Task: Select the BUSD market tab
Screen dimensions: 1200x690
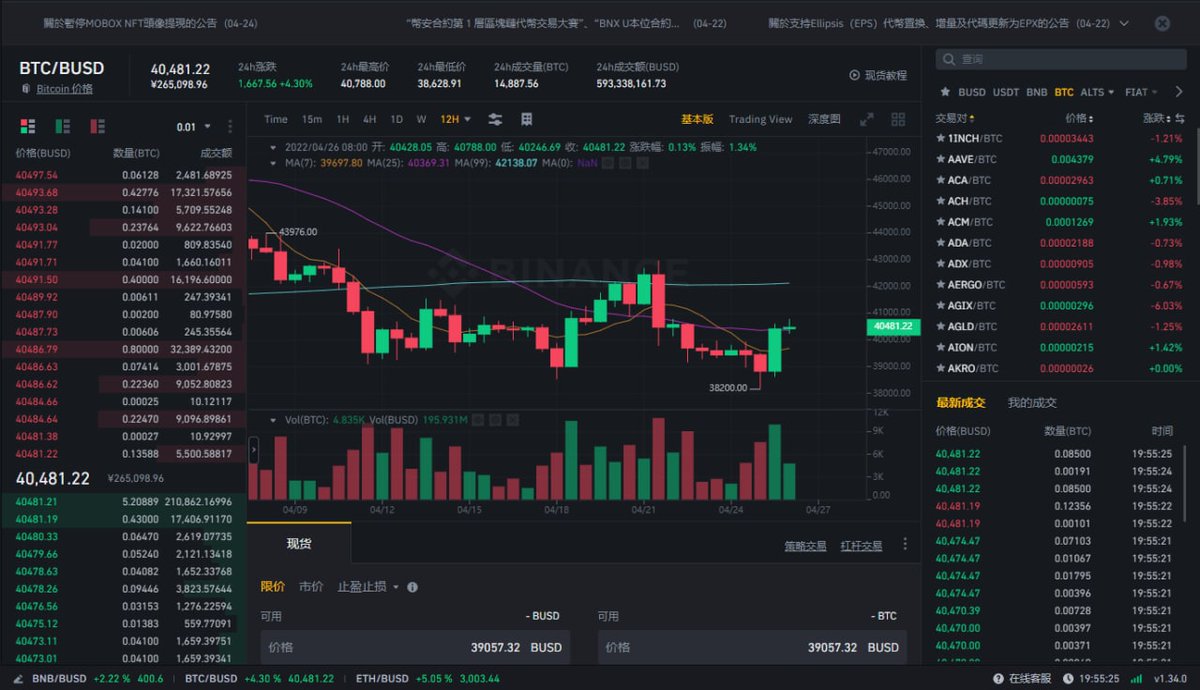Action: [x=972, y=92]
